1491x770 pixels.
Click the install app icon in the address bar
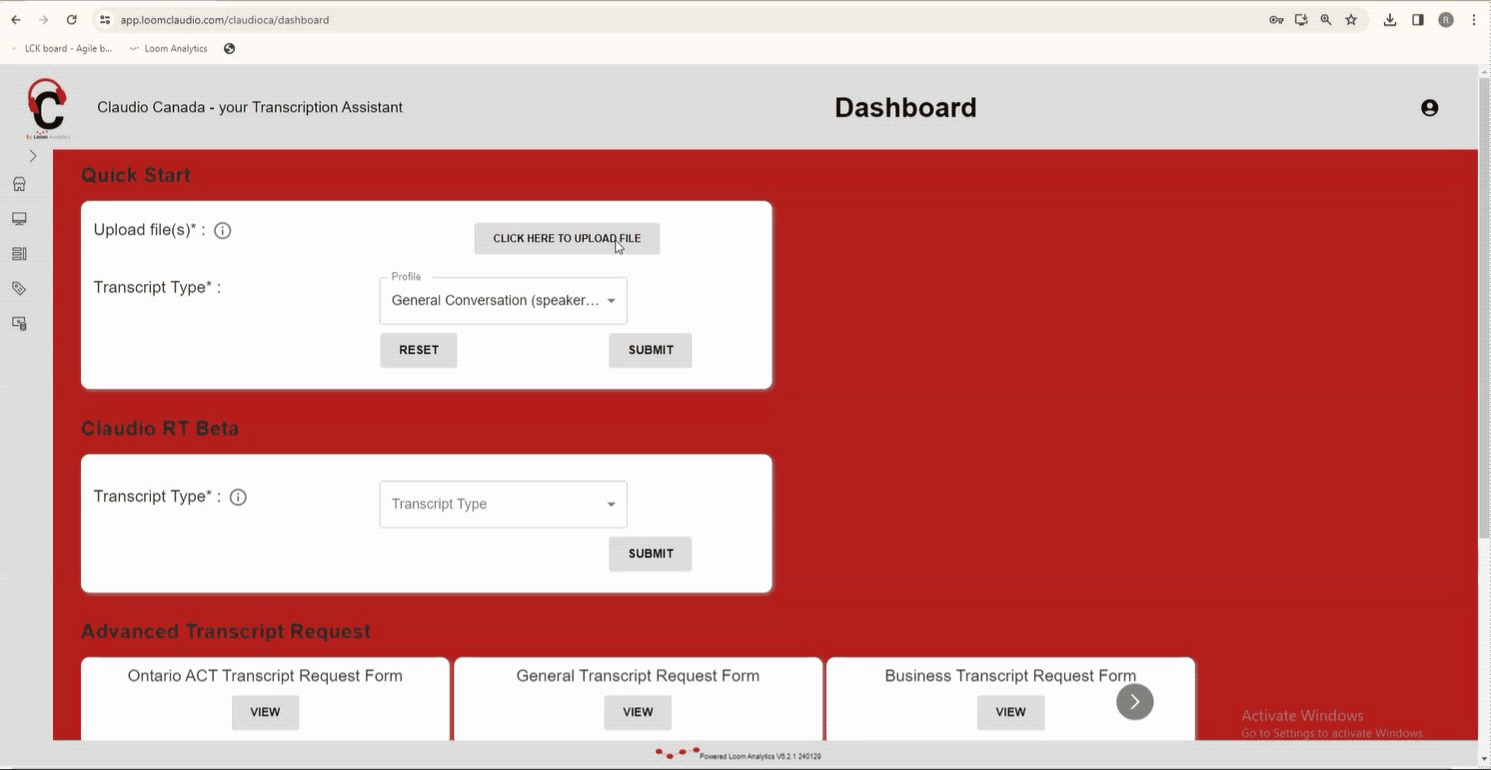point(1301,20)
